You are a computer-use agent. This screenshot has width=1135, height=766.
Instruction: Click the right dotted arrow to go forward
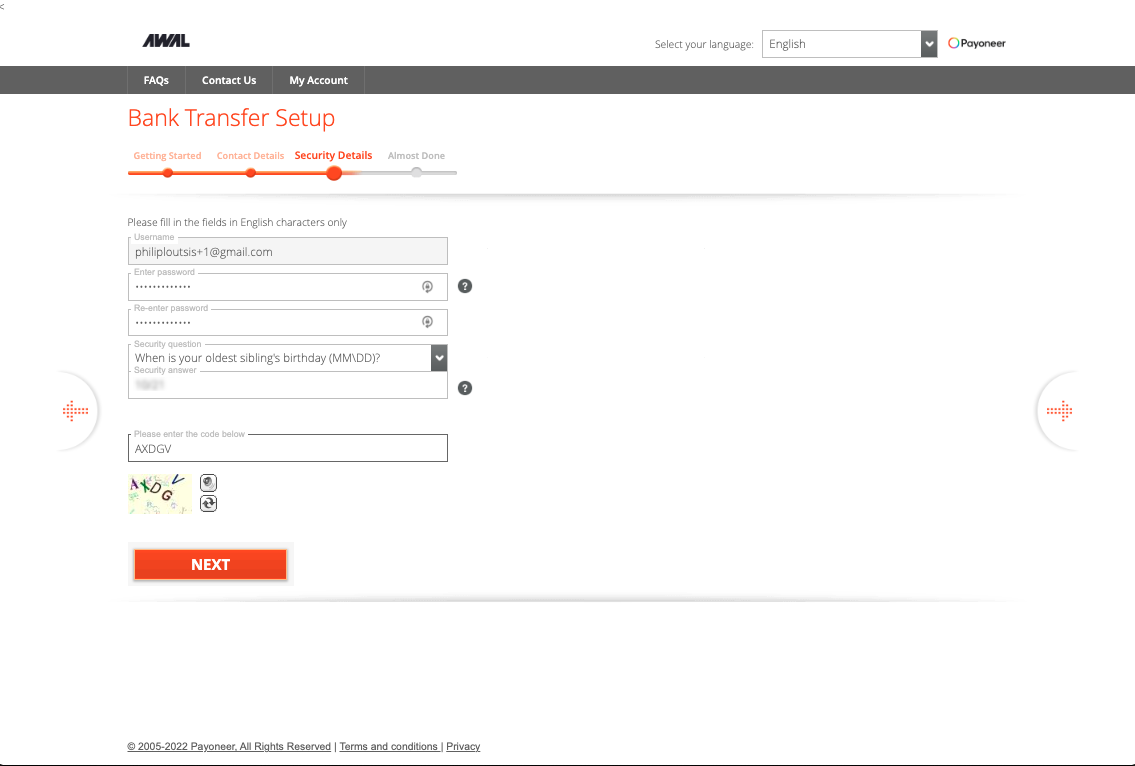tap(1059, 411)
